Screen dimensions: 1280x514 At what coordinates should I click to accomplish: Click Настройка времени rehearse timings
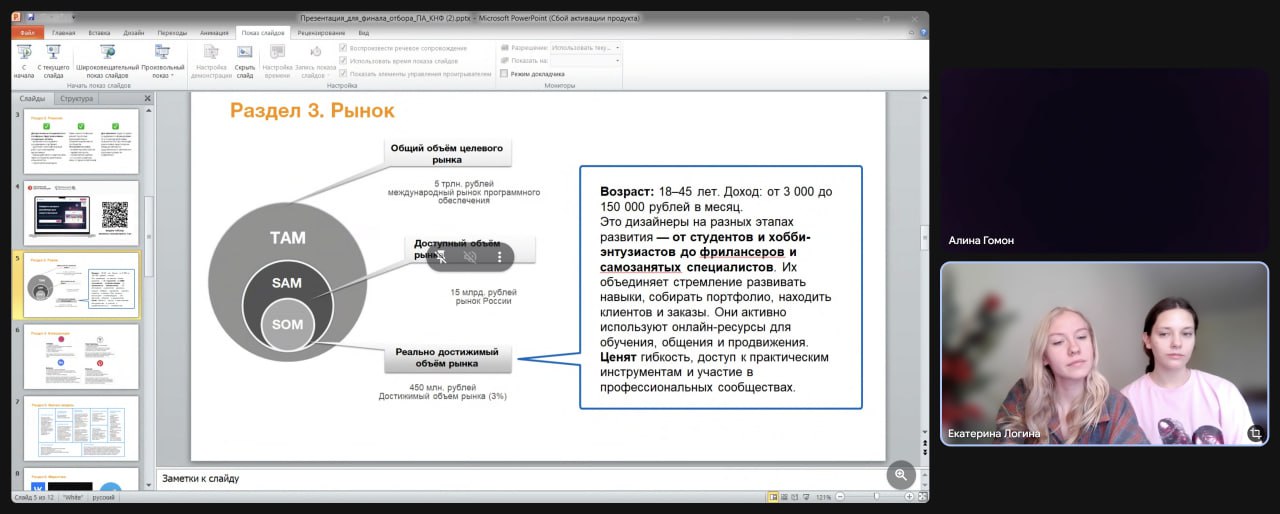click(277, 61)
